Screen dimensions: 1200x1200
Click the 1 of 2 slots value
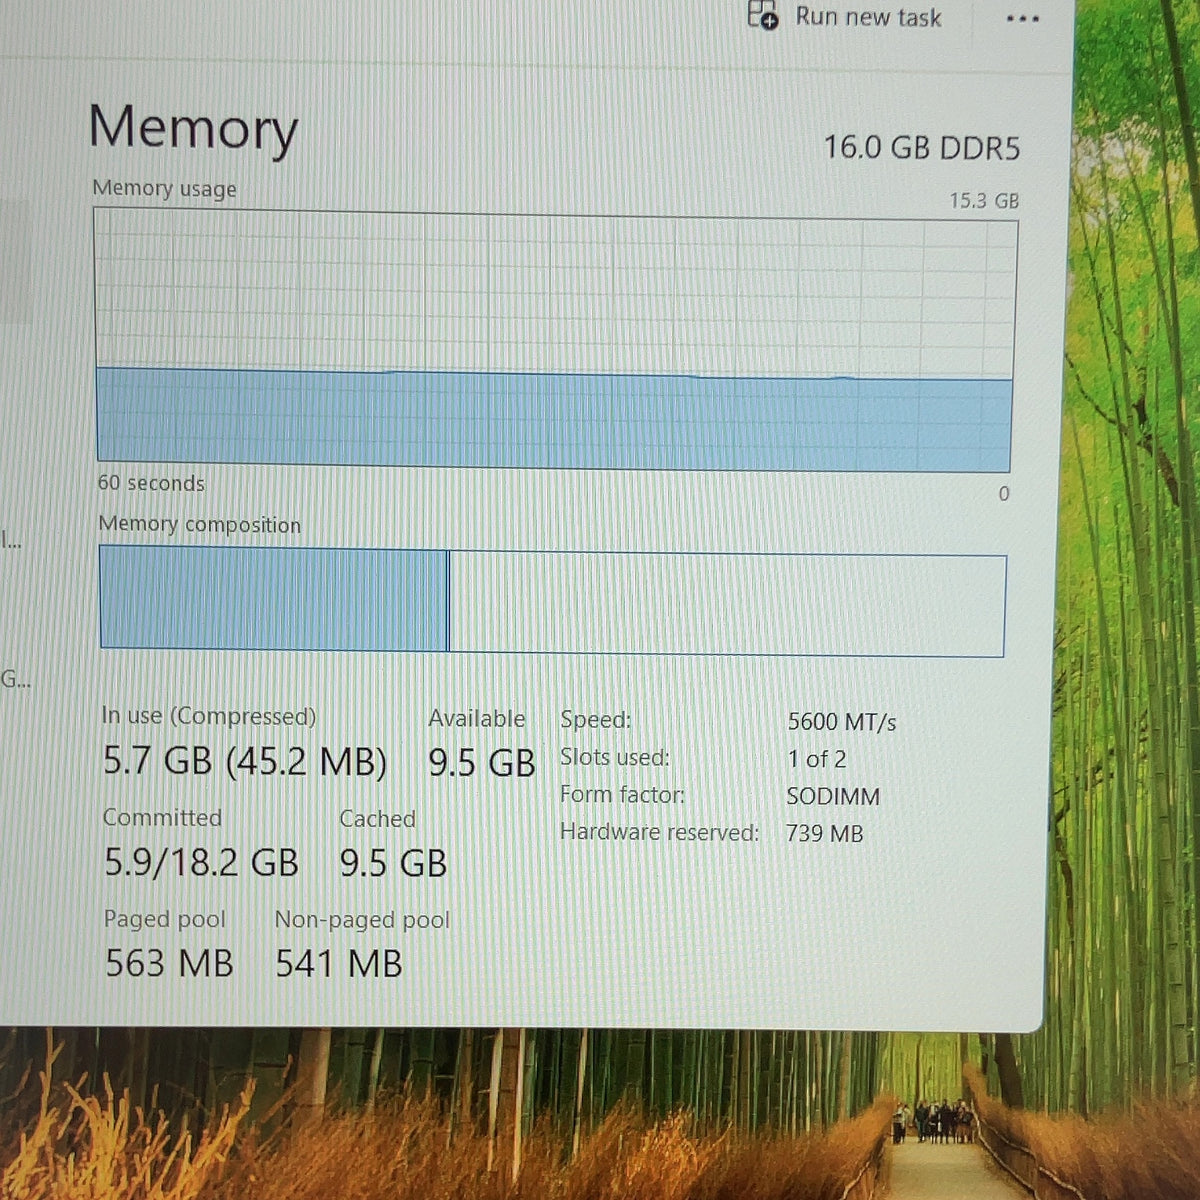click(817, 760)
